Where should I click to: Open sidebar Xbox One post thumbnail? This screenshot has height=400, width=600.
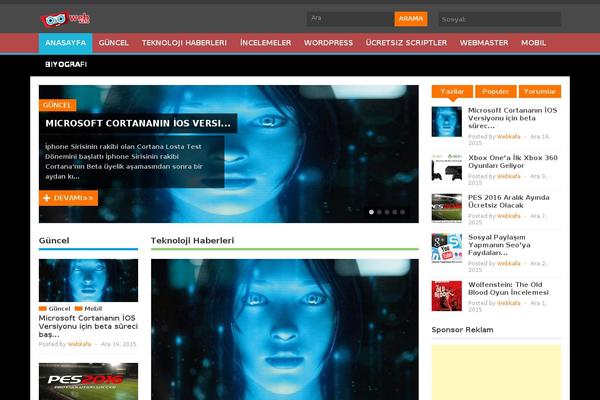(447, 167)
